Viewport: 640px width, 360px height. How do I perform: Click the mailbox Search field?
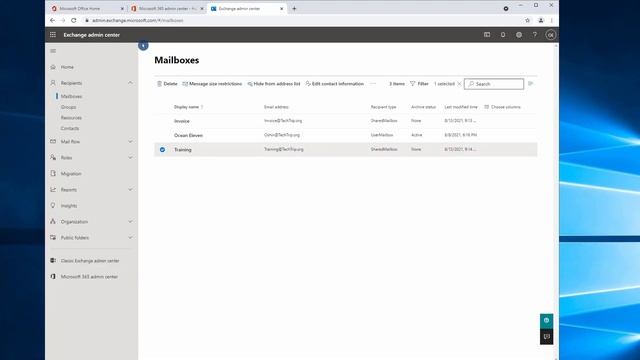(494, 84)
